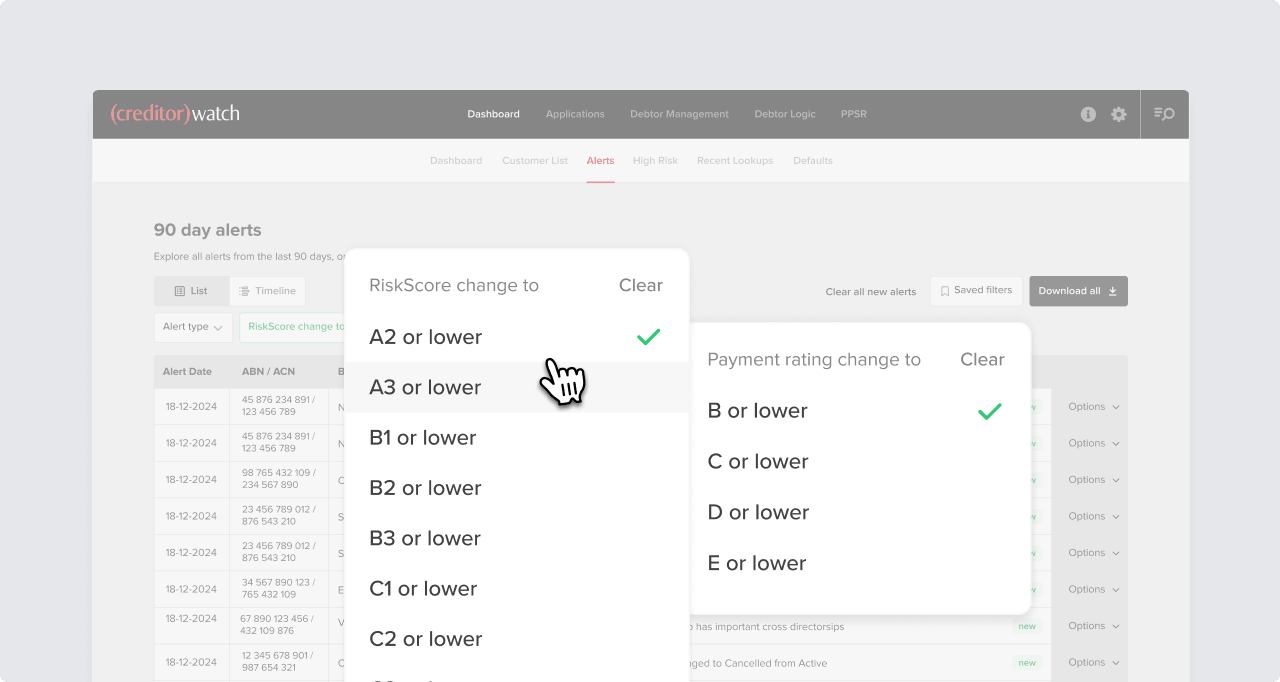The image size is (1280, 682).
Task: Click Alert Date column header
Action: (x=187, y=371)
